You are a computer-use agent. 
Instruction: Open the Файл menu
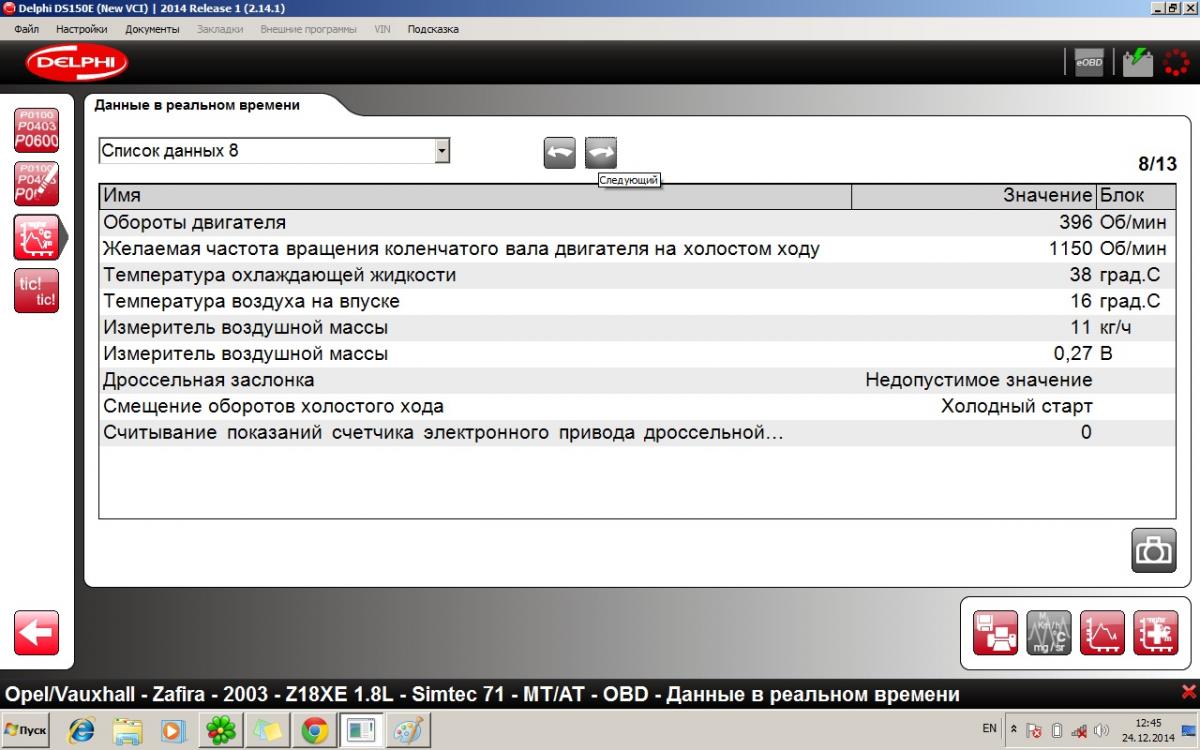[27, 29]
